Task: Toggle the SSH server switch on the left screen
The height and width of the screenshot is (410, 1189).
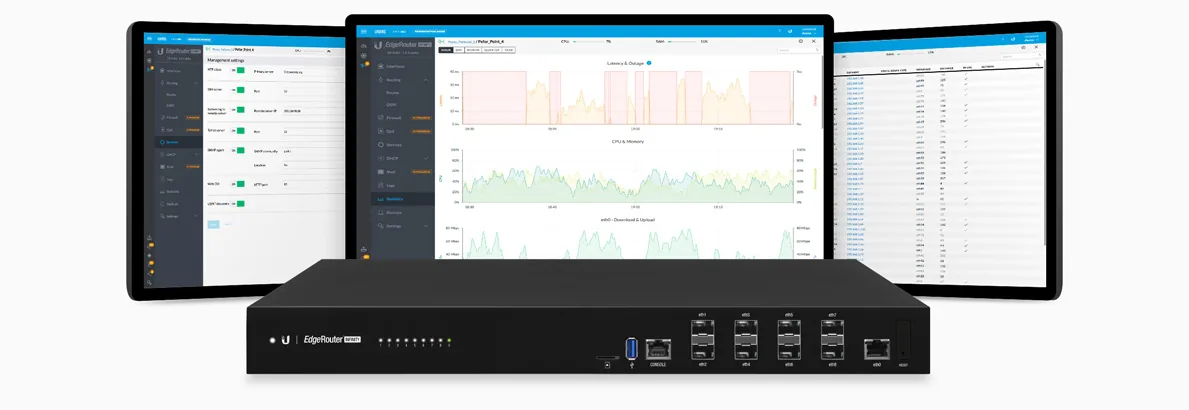Action: [237, 89]
